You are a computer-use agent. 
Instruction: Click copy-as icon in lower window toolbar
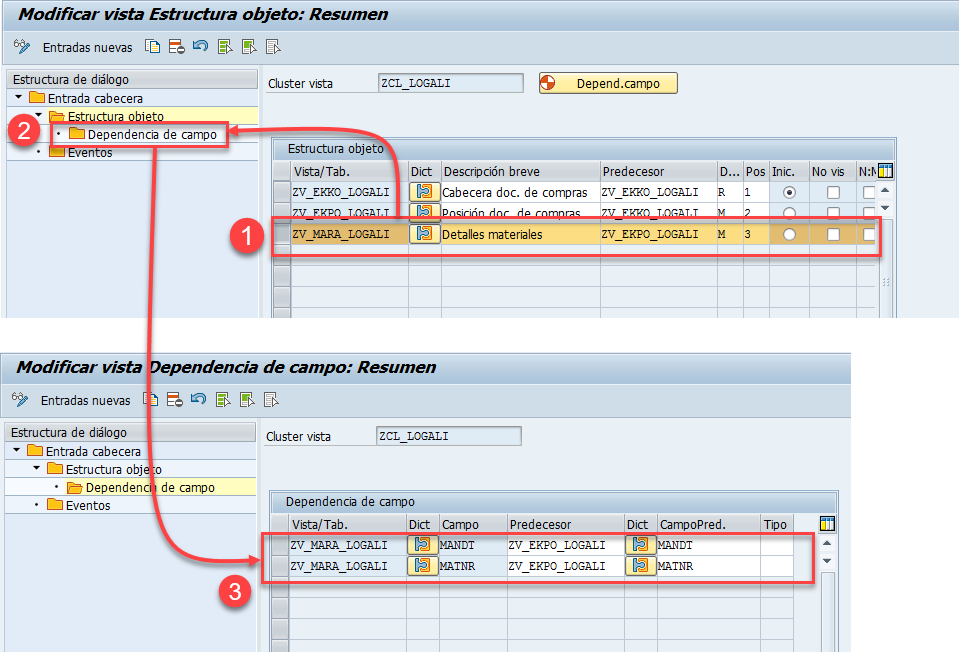pyautogui.click(x=150, y=400)
